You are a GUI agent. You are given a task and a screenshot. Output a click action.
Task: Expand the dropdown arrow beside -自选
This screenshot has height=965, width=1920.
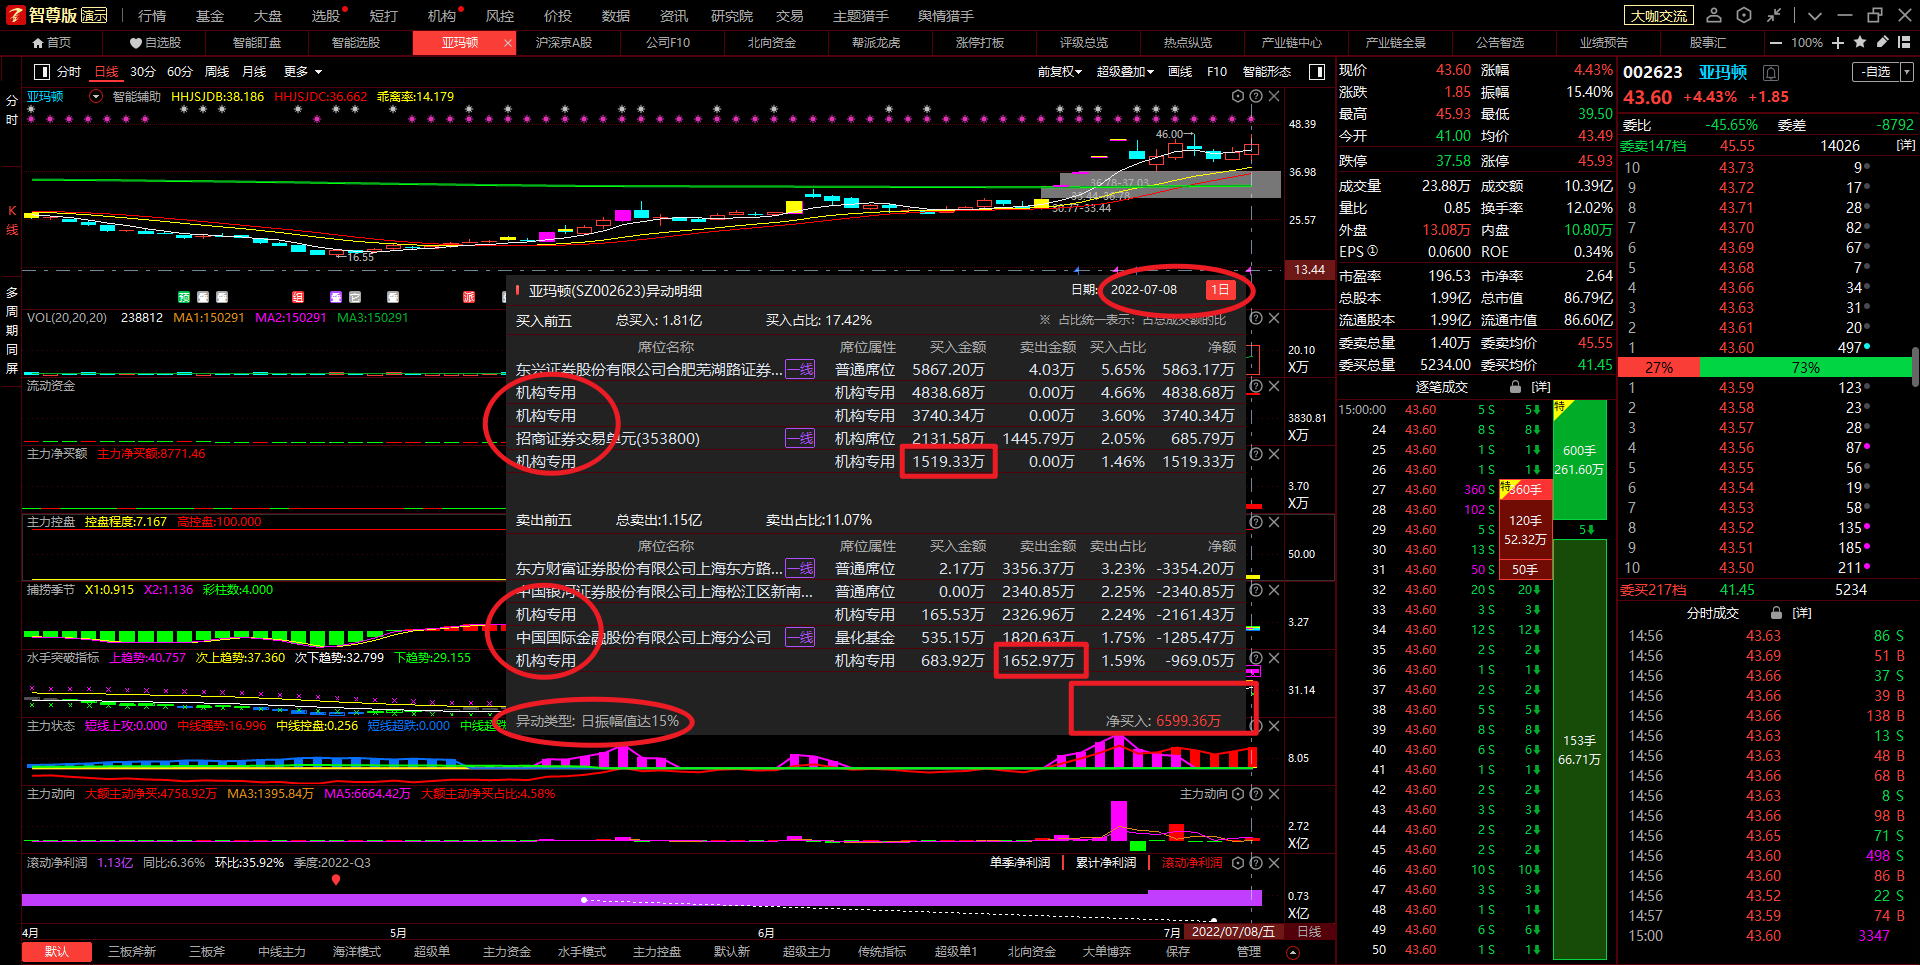pos(1907,72)
